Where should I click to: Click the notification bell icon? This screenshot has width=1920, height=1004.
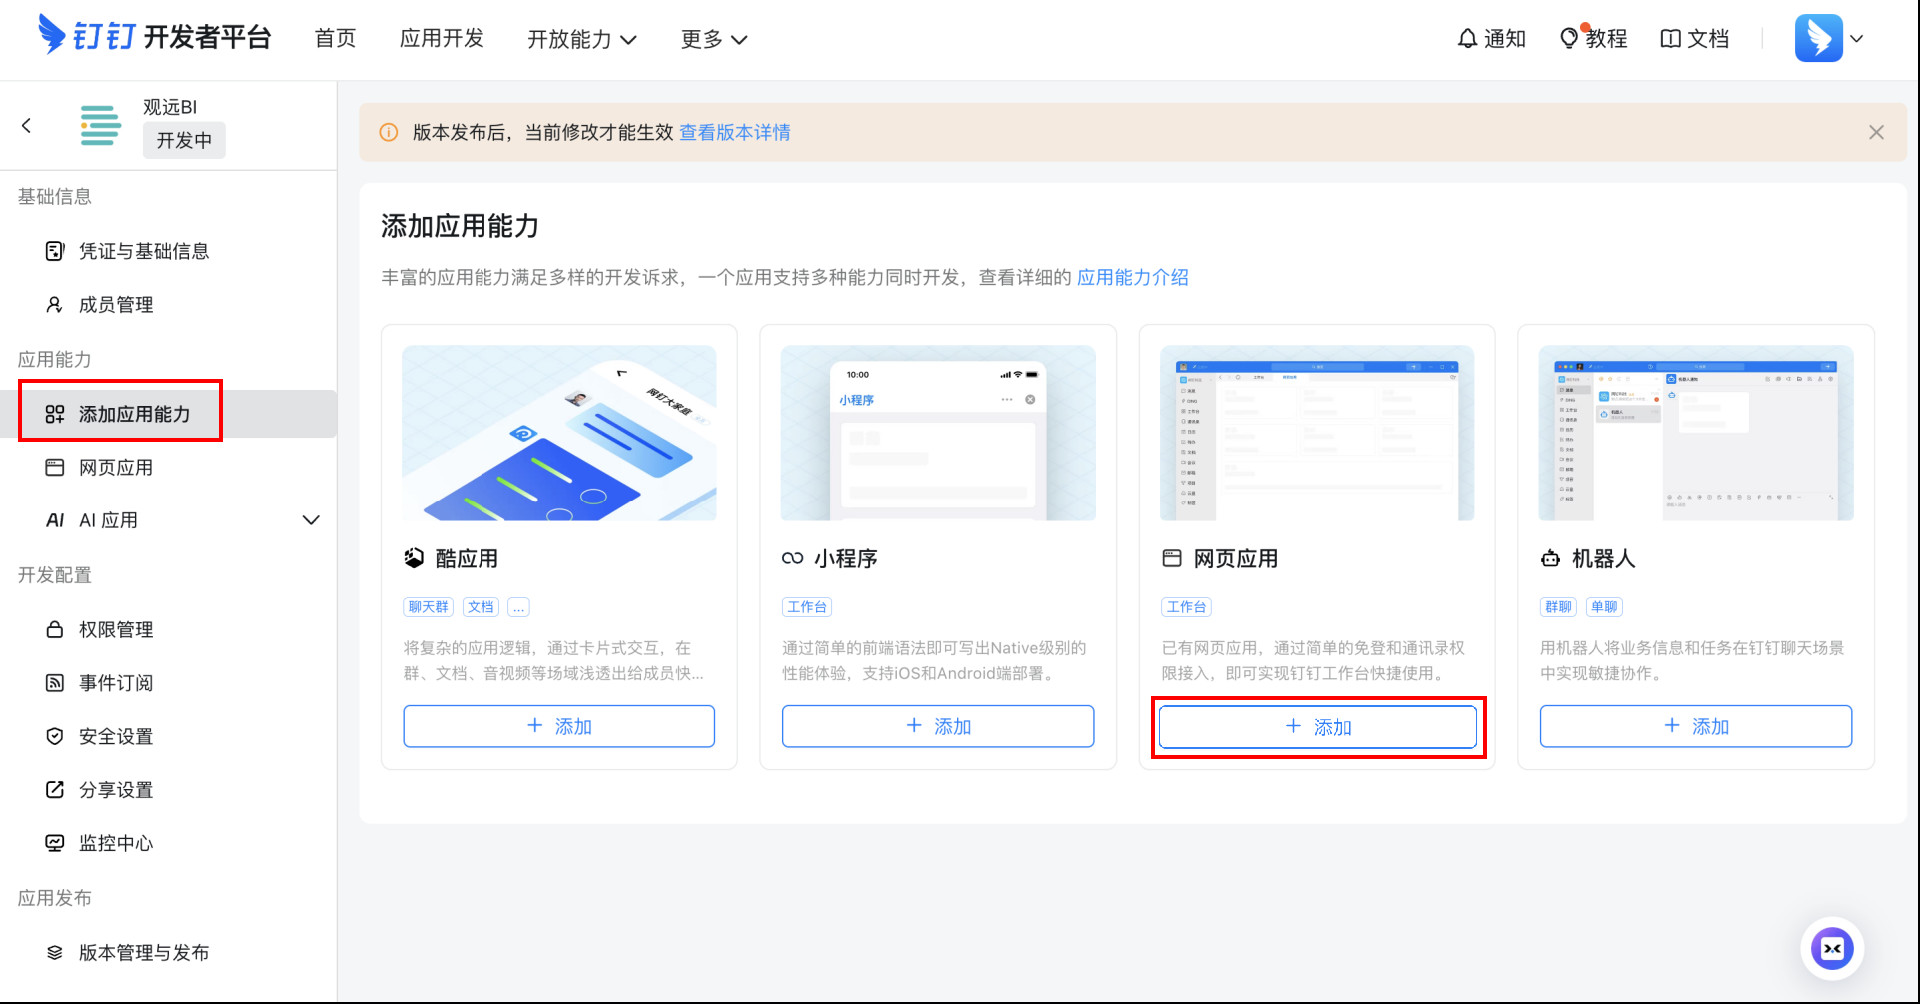click(1467, 39)
